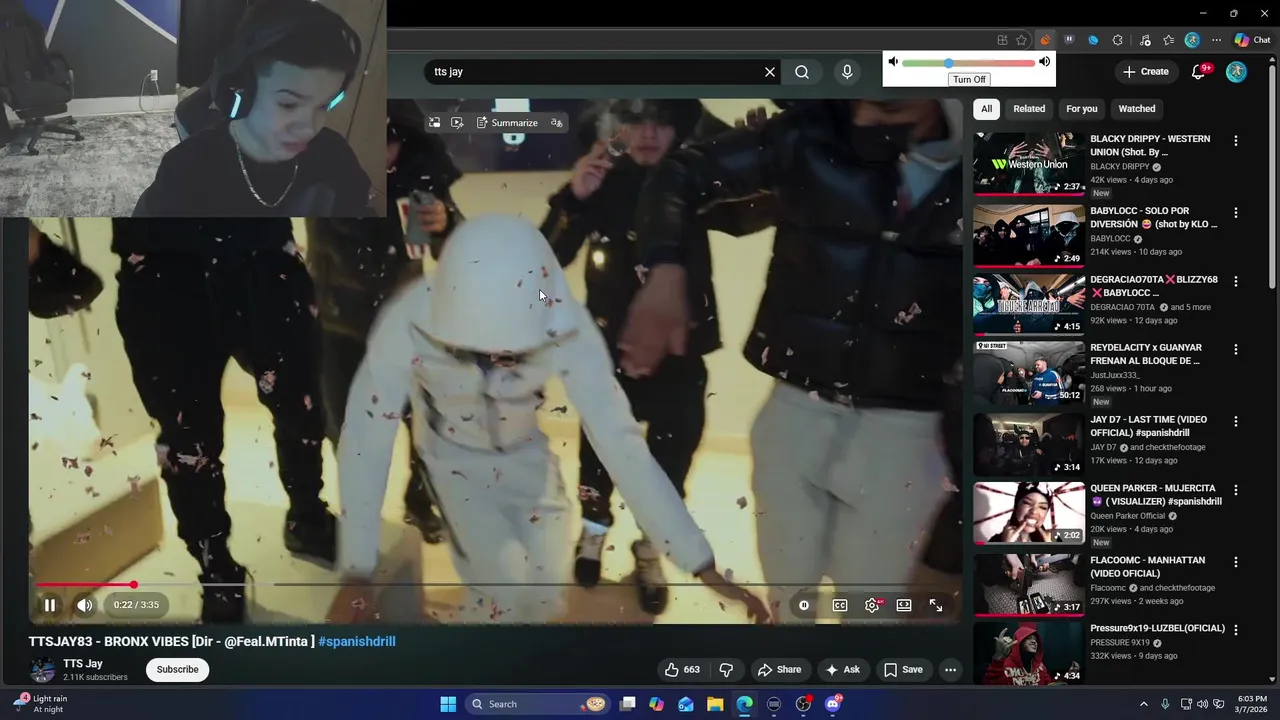This screenshot has height=720, width=1280.
Task: Click the loud speaker icon in volume popup
Action: 1044,62
